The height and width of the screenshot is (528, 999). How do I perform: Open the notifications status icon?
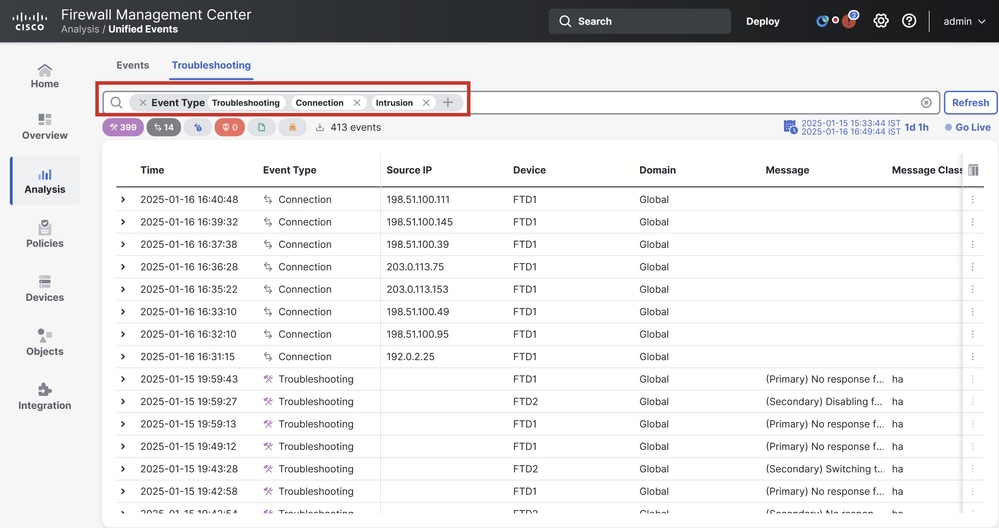coord(850,20)
